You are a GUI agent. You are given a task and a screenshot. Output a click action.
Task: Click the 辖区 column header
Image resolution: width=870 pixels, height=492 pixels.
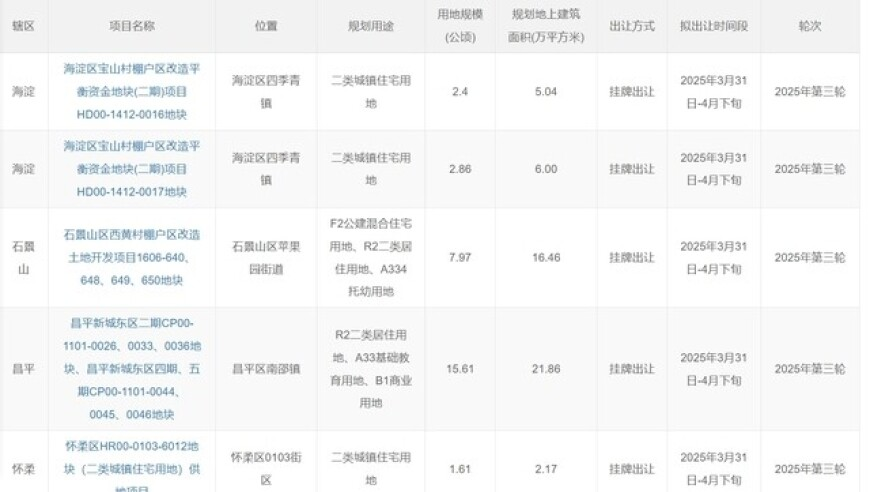[x=23, y=26]
